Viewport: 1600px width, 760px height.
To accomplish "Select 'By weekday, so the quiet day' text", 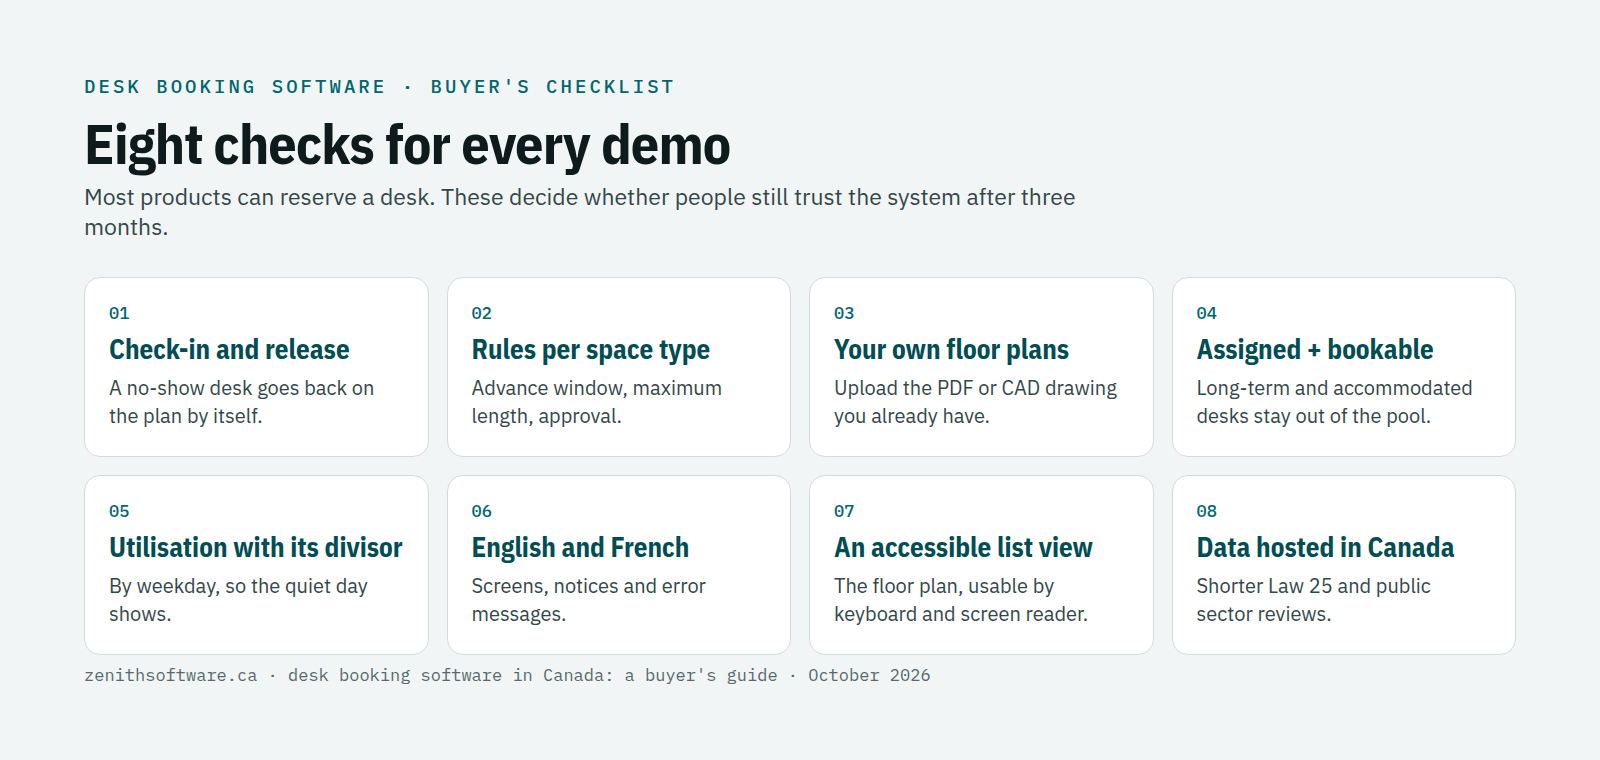I will coord(238,600).
